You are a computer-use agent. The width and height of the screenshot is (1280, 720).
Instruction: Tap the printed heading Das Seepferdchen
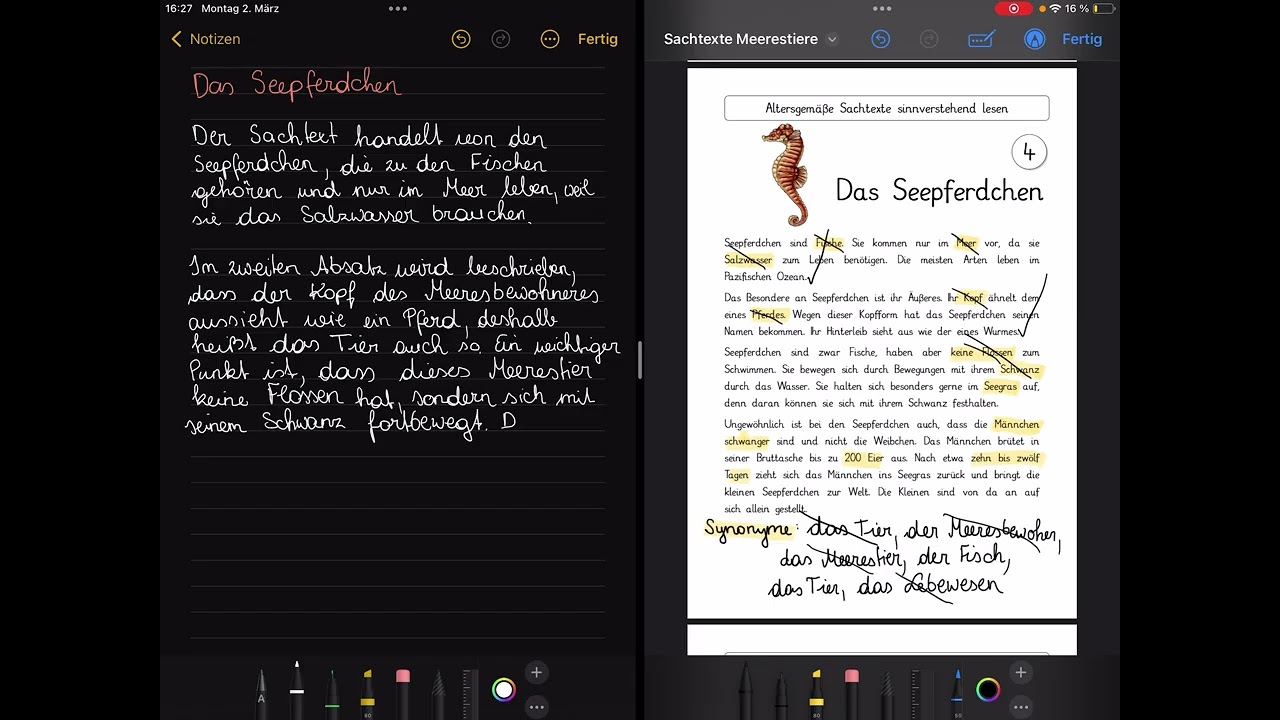(x=939, y=191)
